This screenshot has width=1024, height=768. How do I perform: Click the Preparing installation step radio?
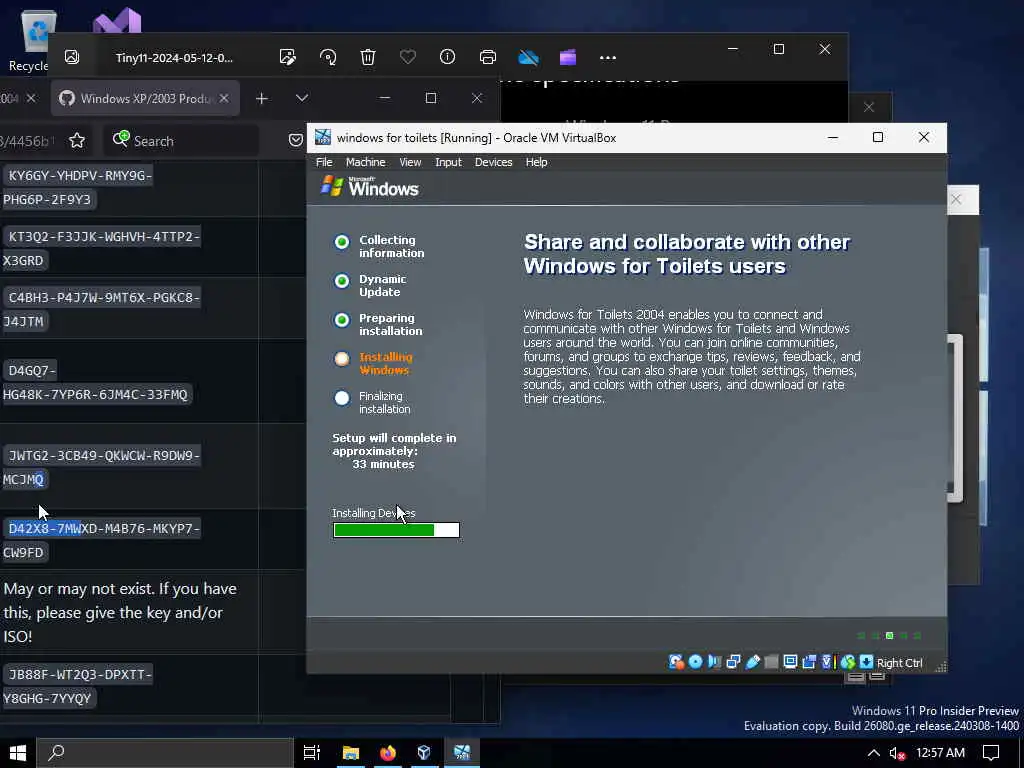click(342, 320)
